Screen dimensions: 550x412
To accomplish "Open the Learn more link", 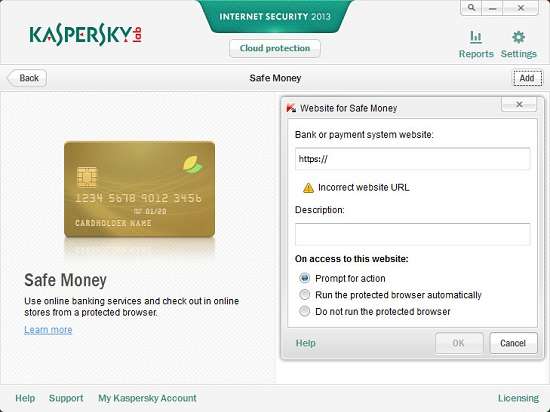I will [48, 330].
